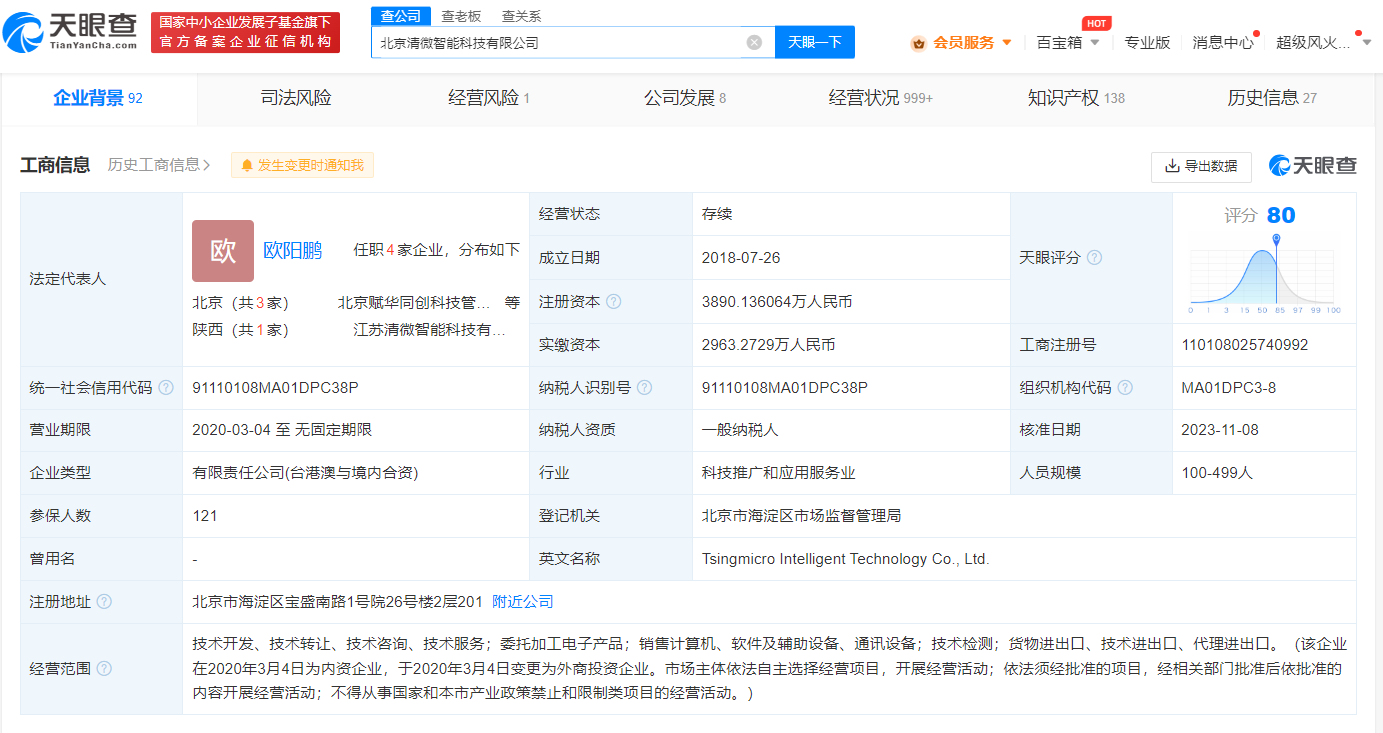
Task: Click the 工商信息 section heading
Action: pyautogui.click(x=55, y=165)
